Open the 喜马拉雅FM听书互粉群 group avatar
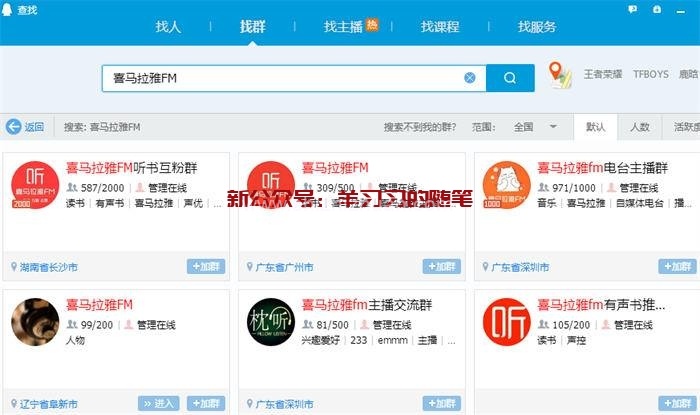This screenshot has width=700, height=415. click(x=35, y=186)
